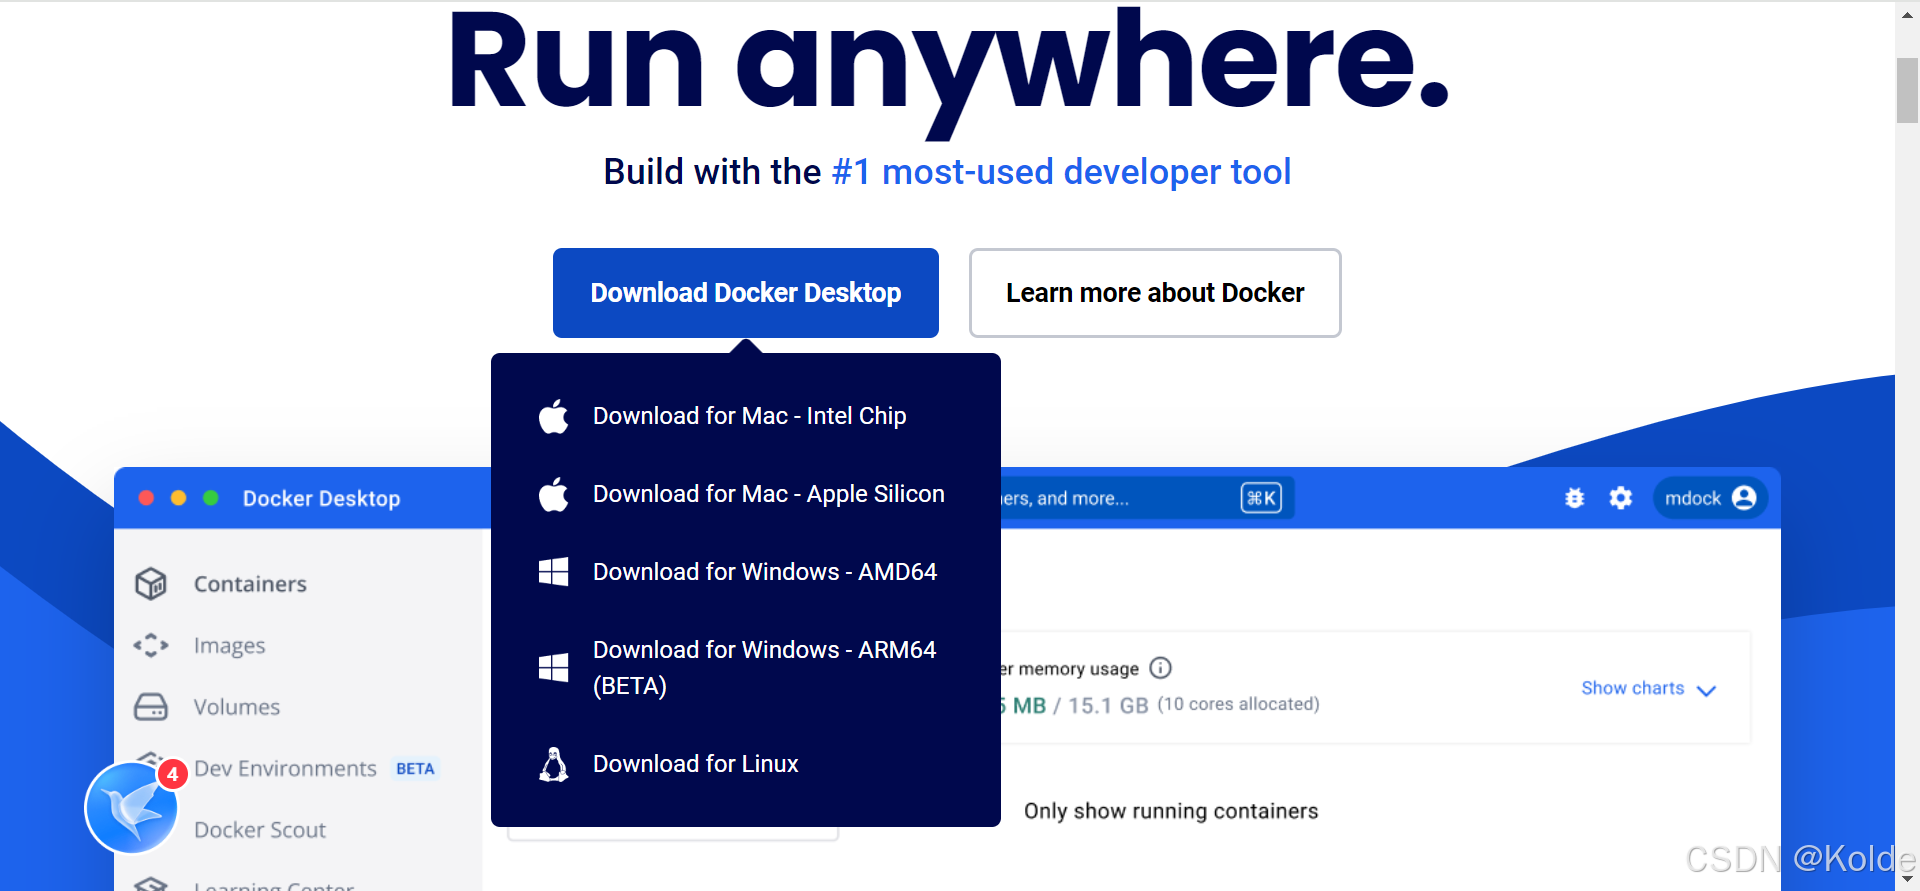Screen dimensions: 1920x891
Task: Follow the #1 most-used developer tool link
Action: pos(1061,172)
